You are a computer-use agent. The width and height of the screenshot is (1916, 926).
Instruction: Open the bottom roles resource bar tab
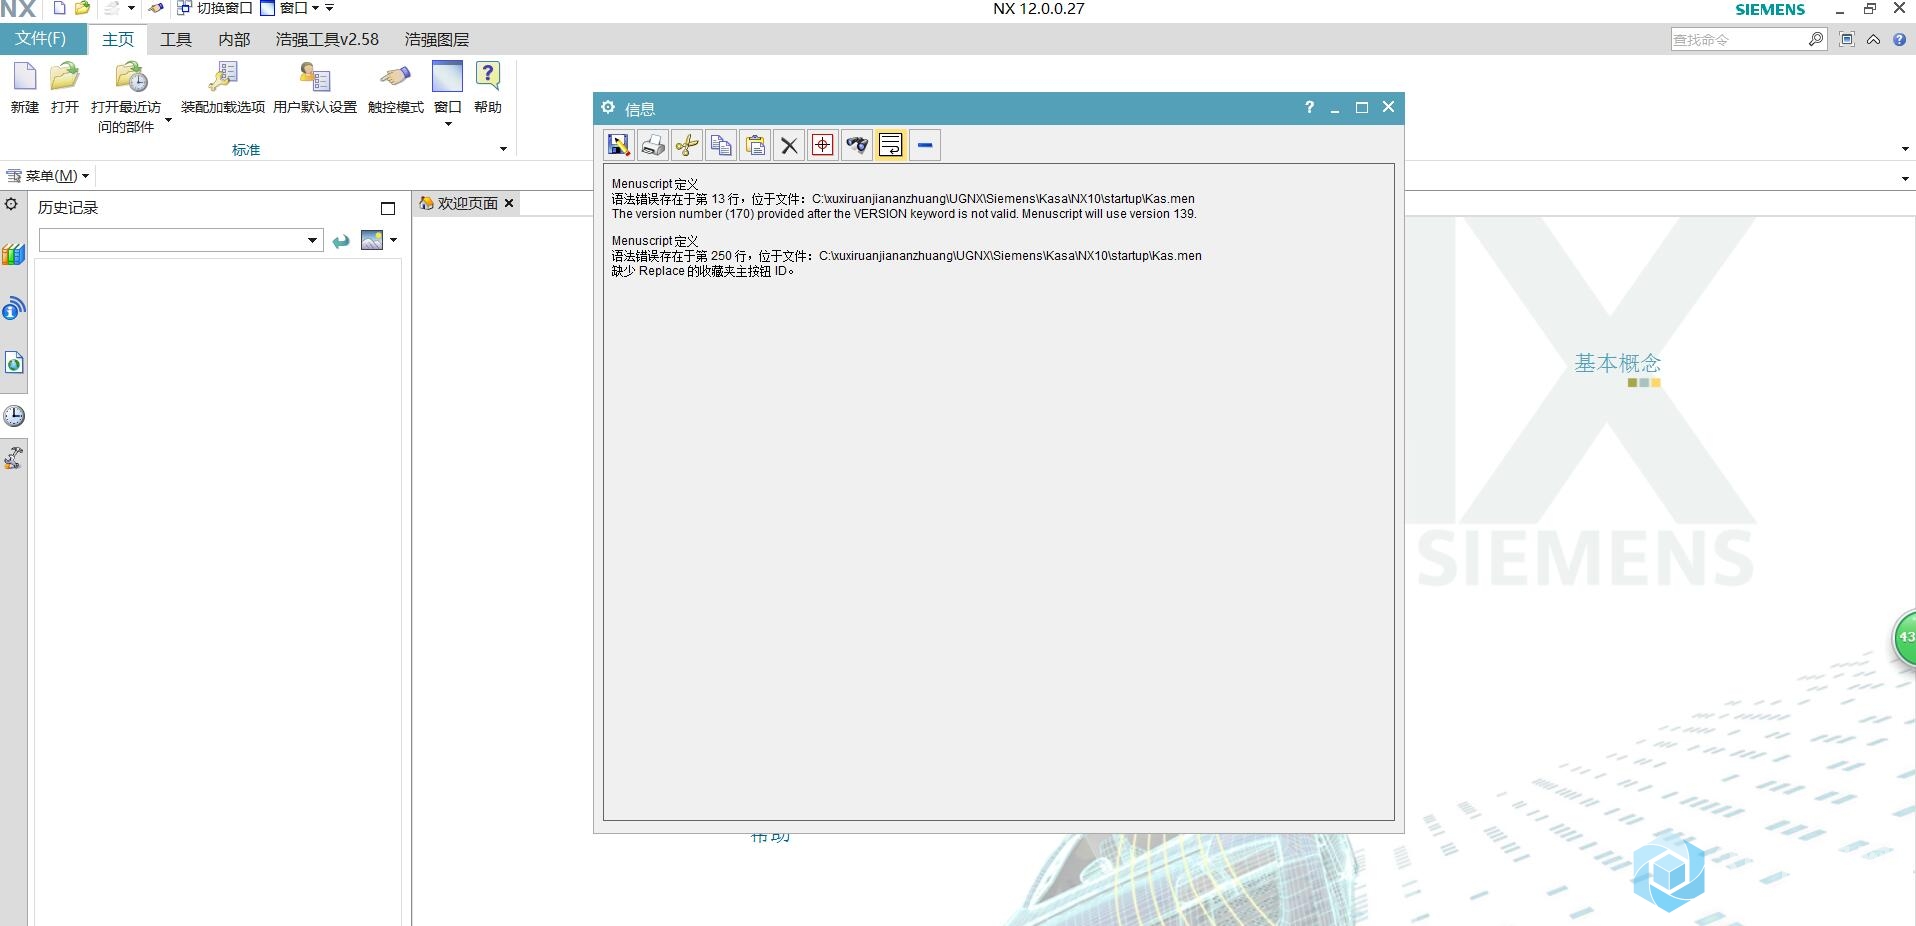pyautogui.click(x=14, y=458)
